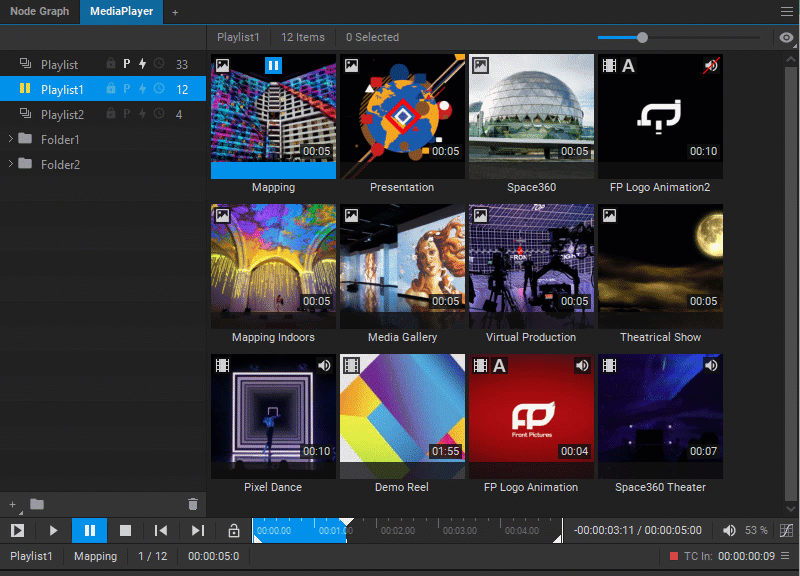Click the 12 Items header label
The height and width of the screenshot is (576, 800).
point(303,37)
